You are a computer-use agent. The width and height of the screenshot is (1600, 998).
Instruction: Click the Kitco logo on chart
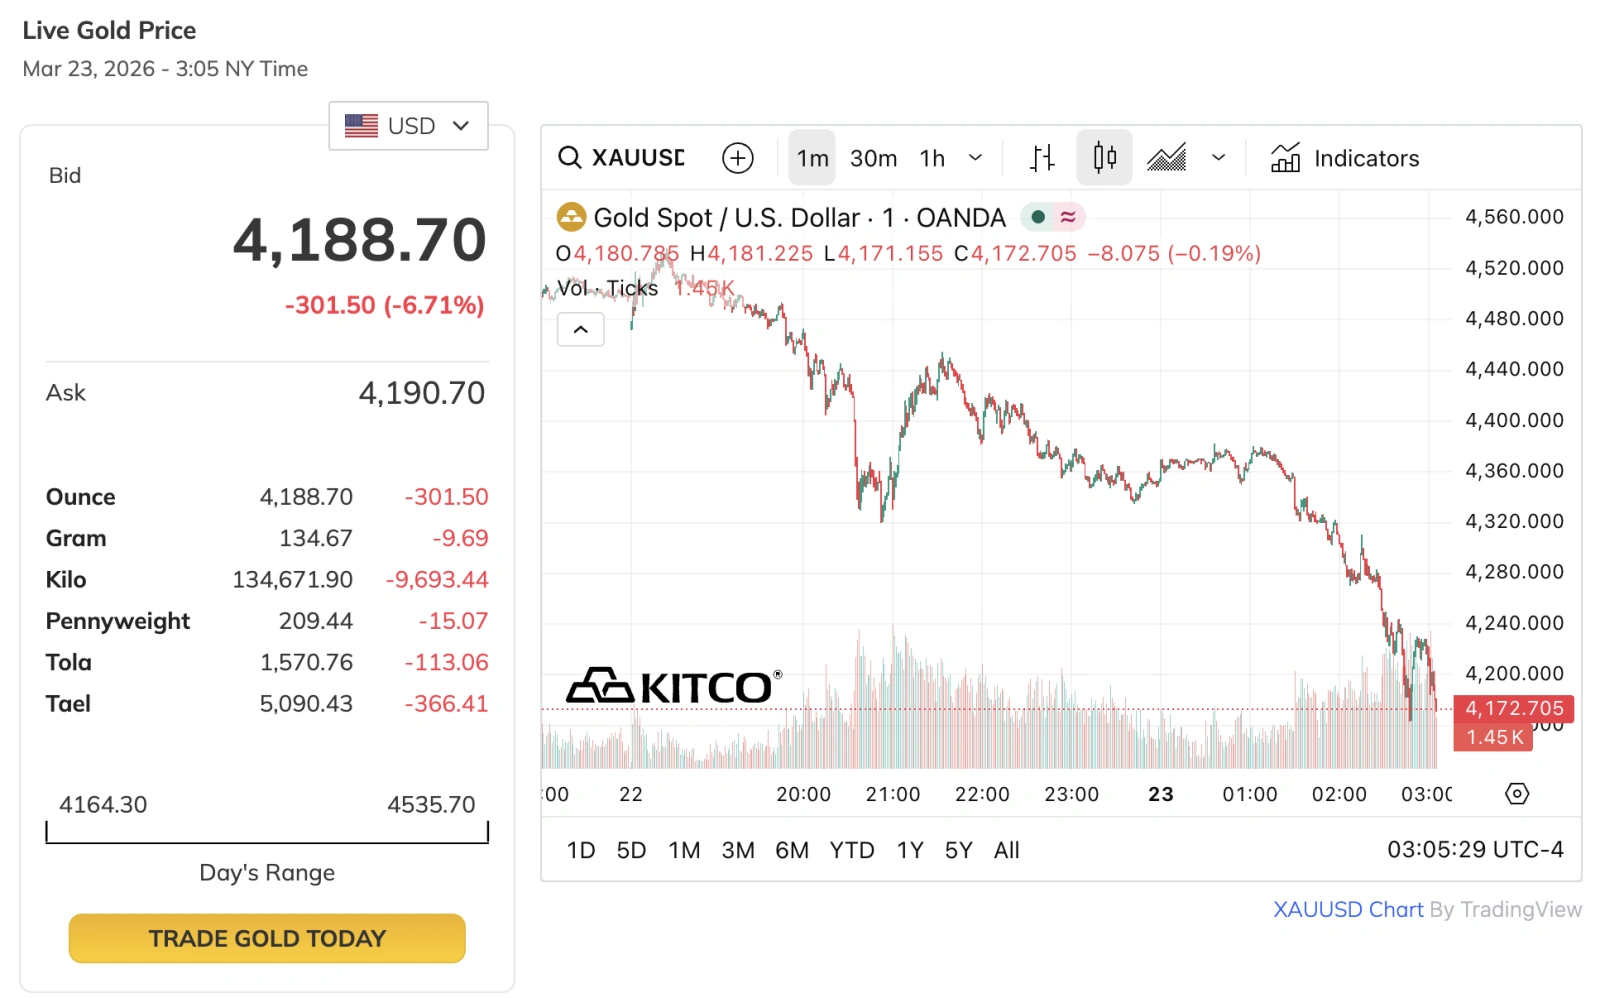[673, 686]
